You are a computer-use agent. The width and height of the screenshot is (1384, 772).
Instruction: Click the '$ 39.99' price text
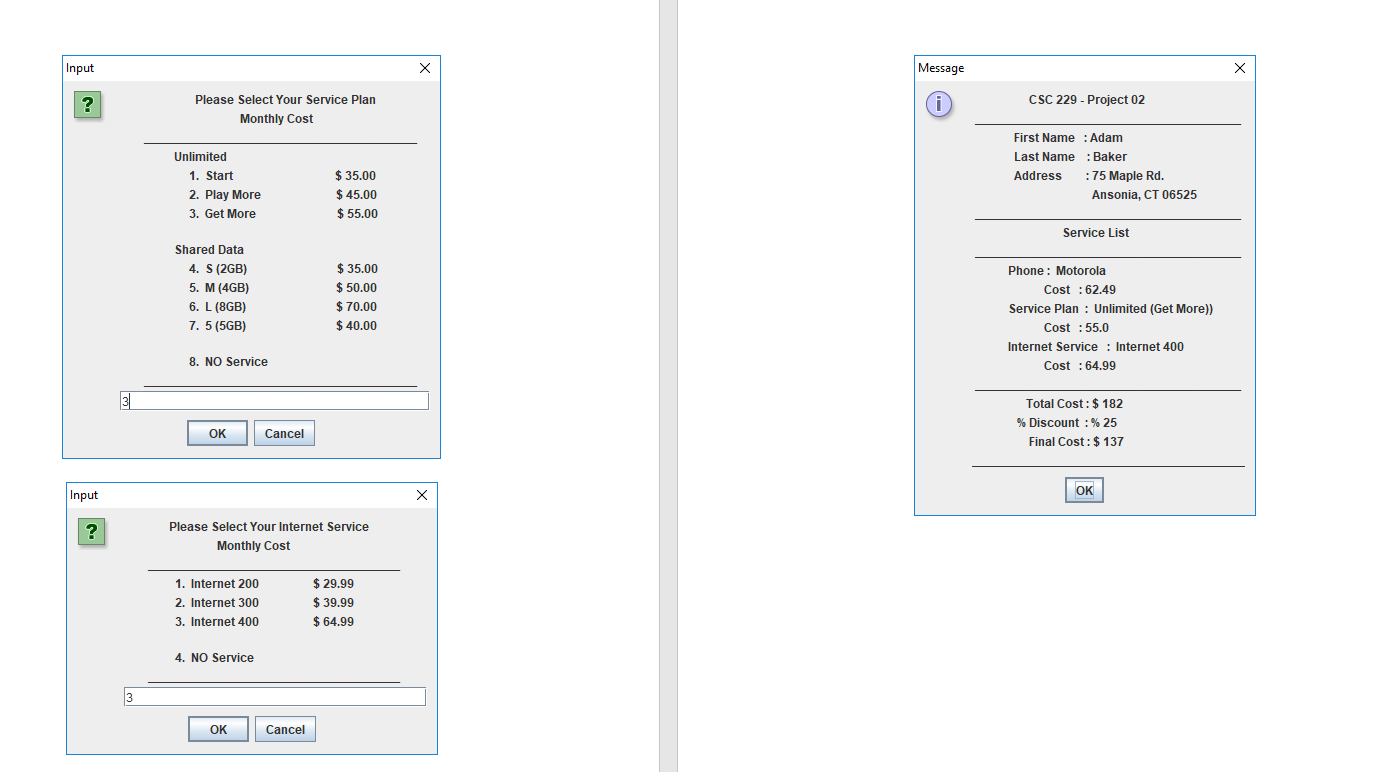333,603
